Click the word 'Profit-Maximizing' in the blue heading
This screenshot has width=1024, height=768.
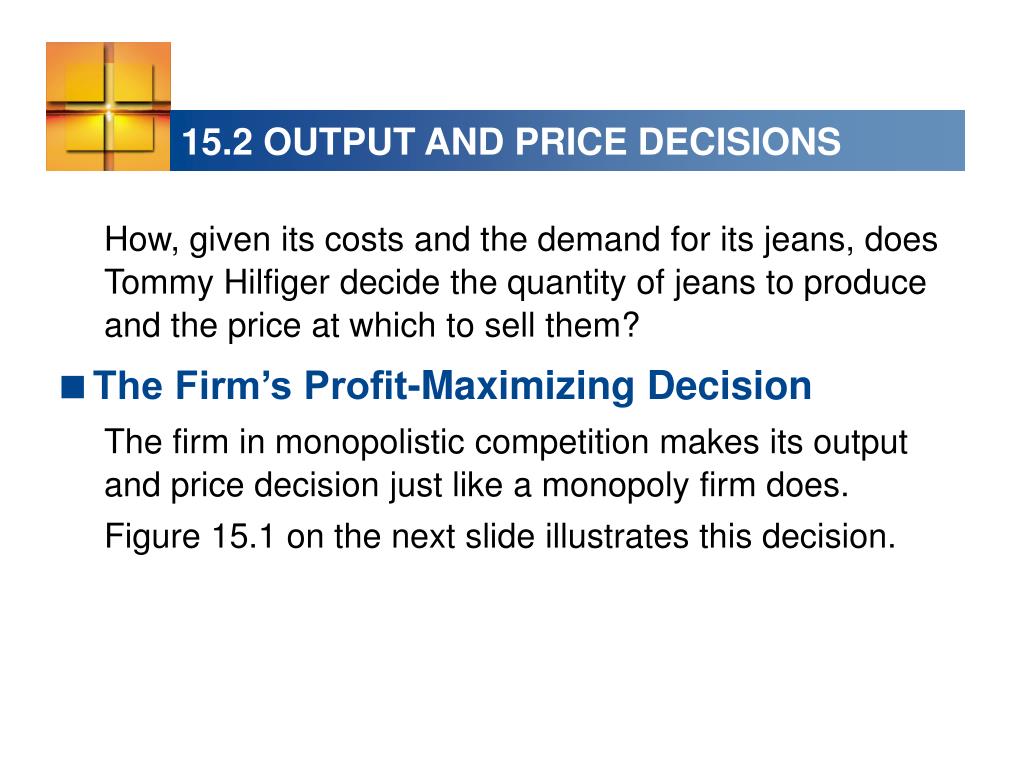click(470, 386)
